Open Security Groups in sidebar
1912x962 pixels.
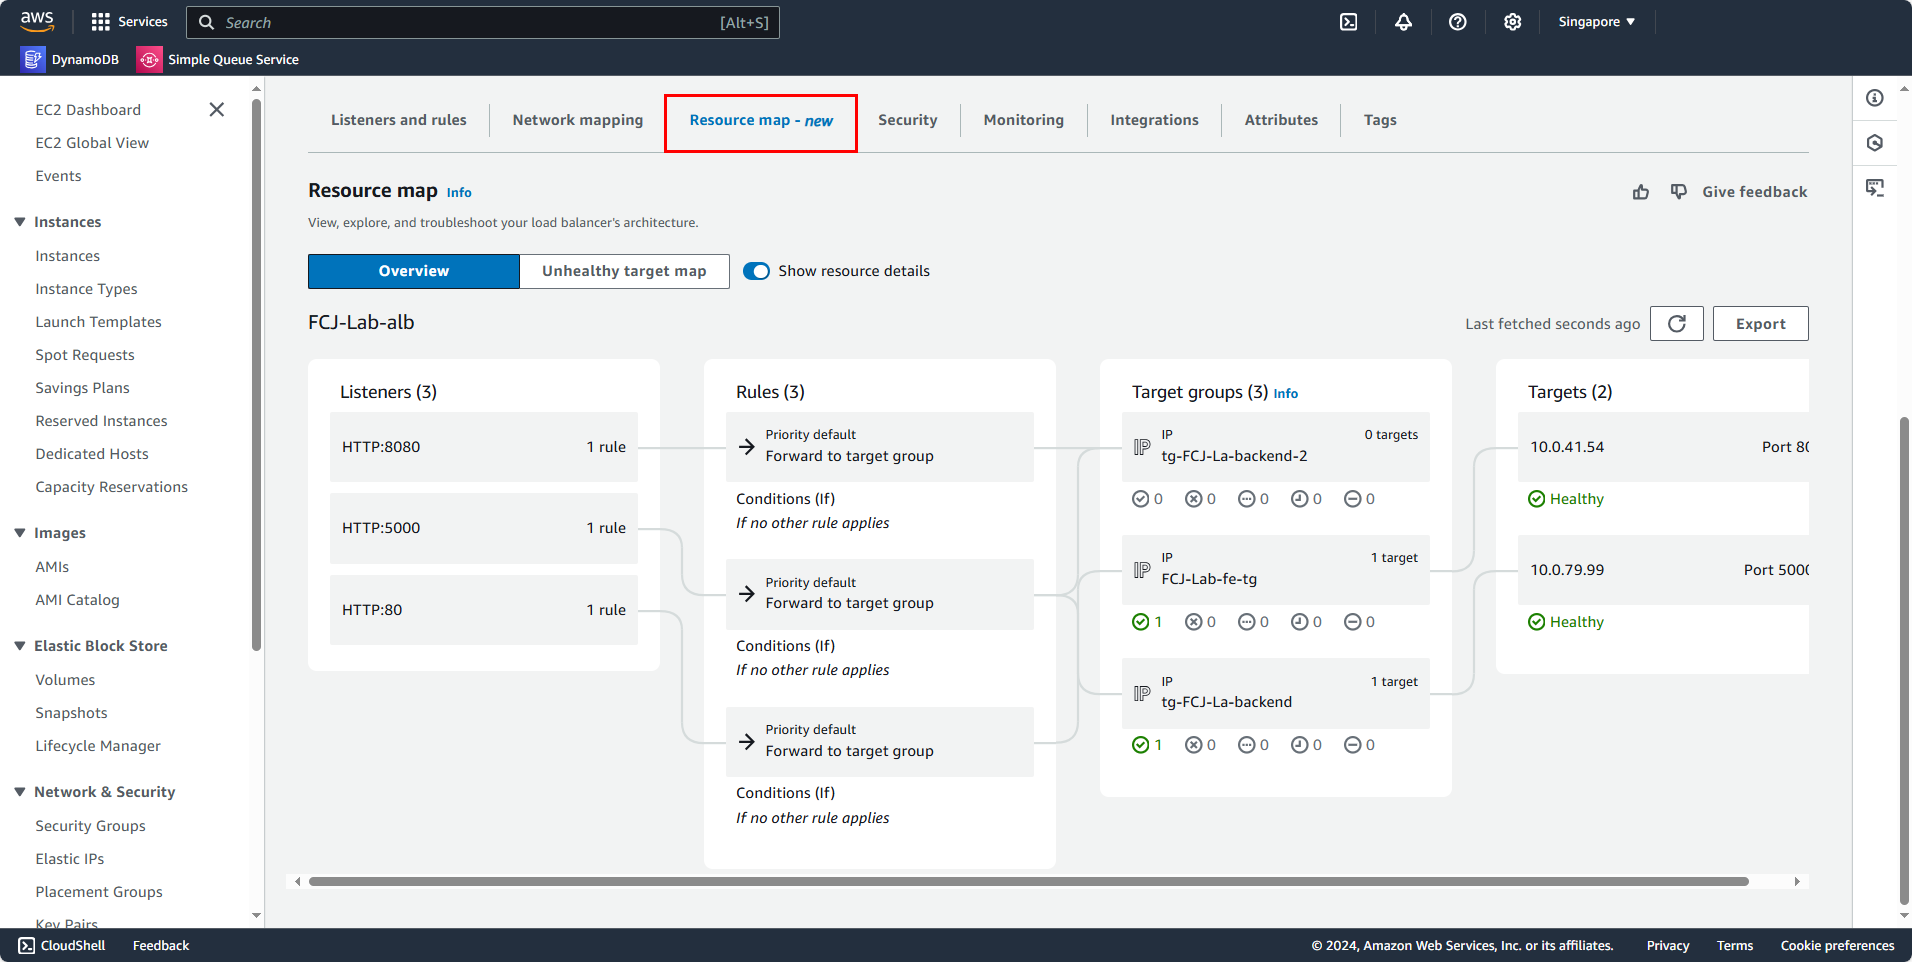coord(90,826)
